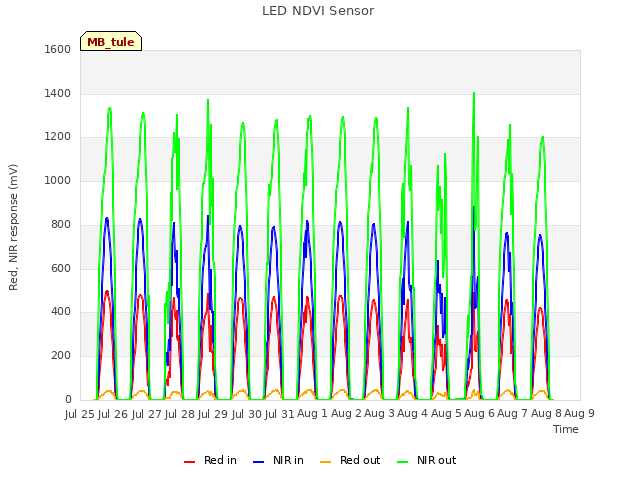Click the MB_tule site label
Viewport: 640px width, 480px height.
pos(111,41)
